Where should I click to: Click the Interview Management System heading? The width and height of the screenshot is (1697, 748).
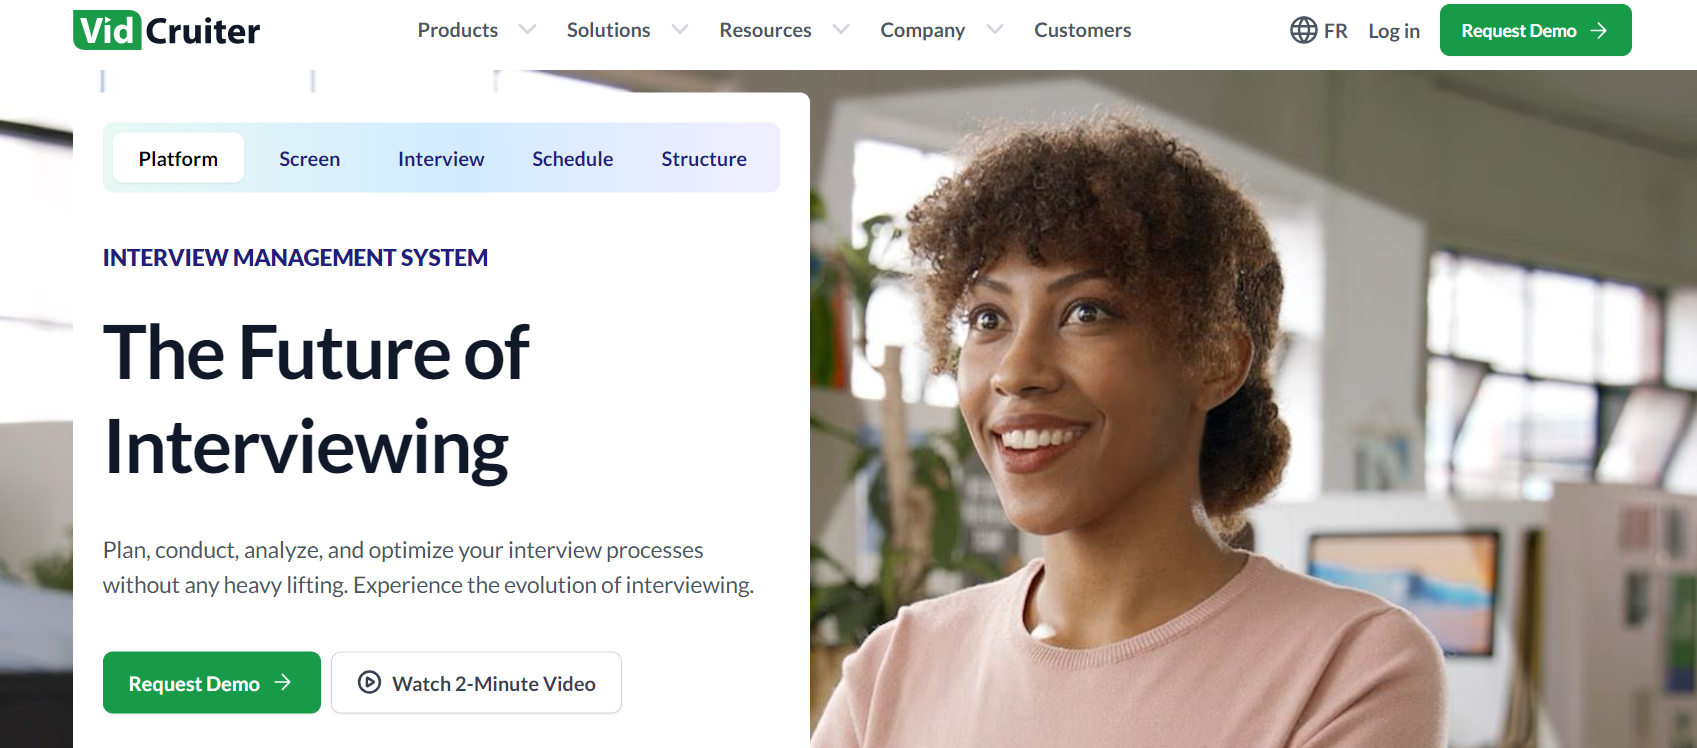tap(295, 258)
